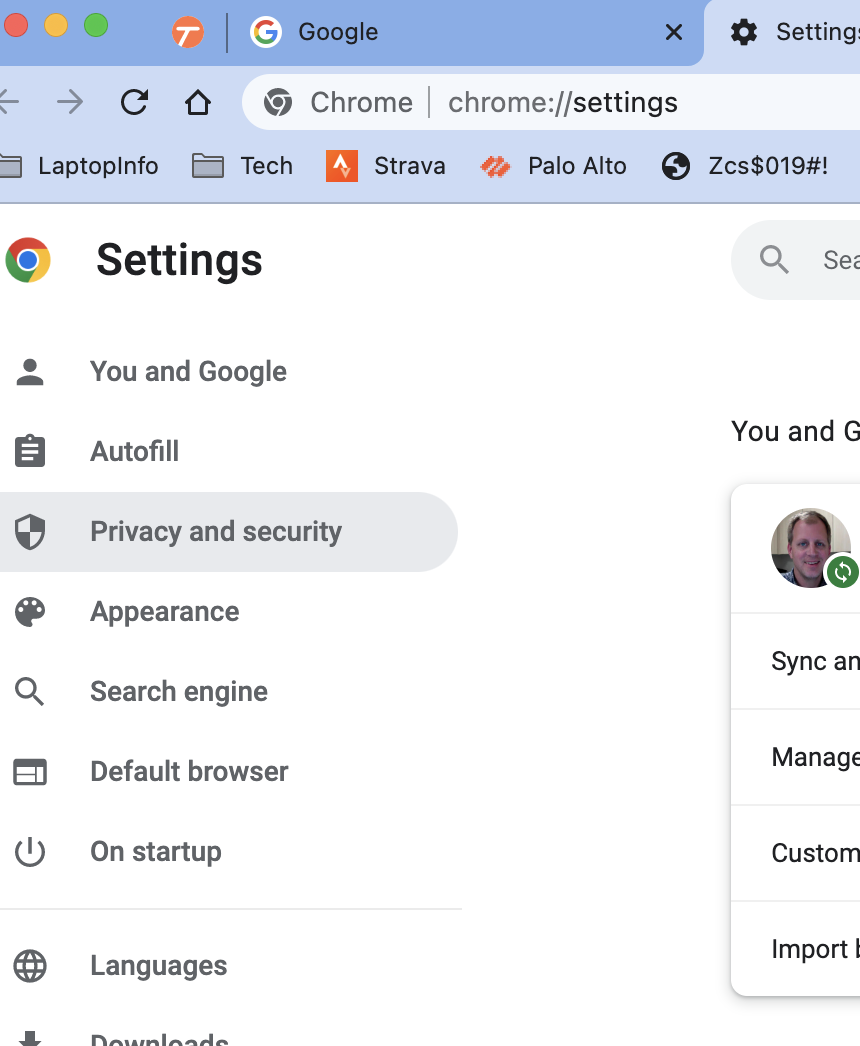Viewport: 860px width, 1046px height.
Task: Click the back navigation arrow
Action: [x=9, y=103]
